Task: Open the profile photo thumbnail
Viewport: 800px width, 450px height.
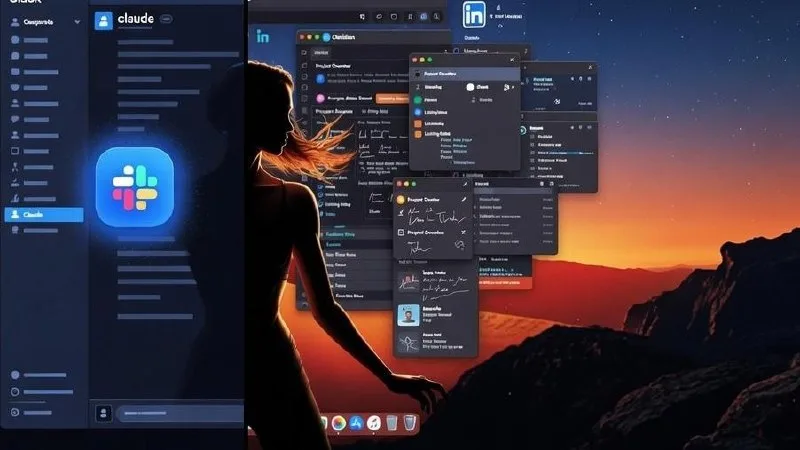Action: (408, 315)
